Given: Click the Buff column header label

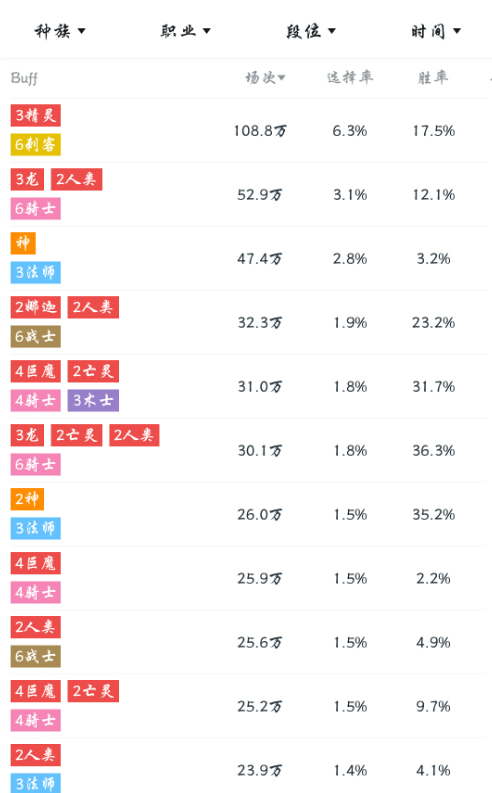Looking at the screenshot, I should click(x=24, y=78).
